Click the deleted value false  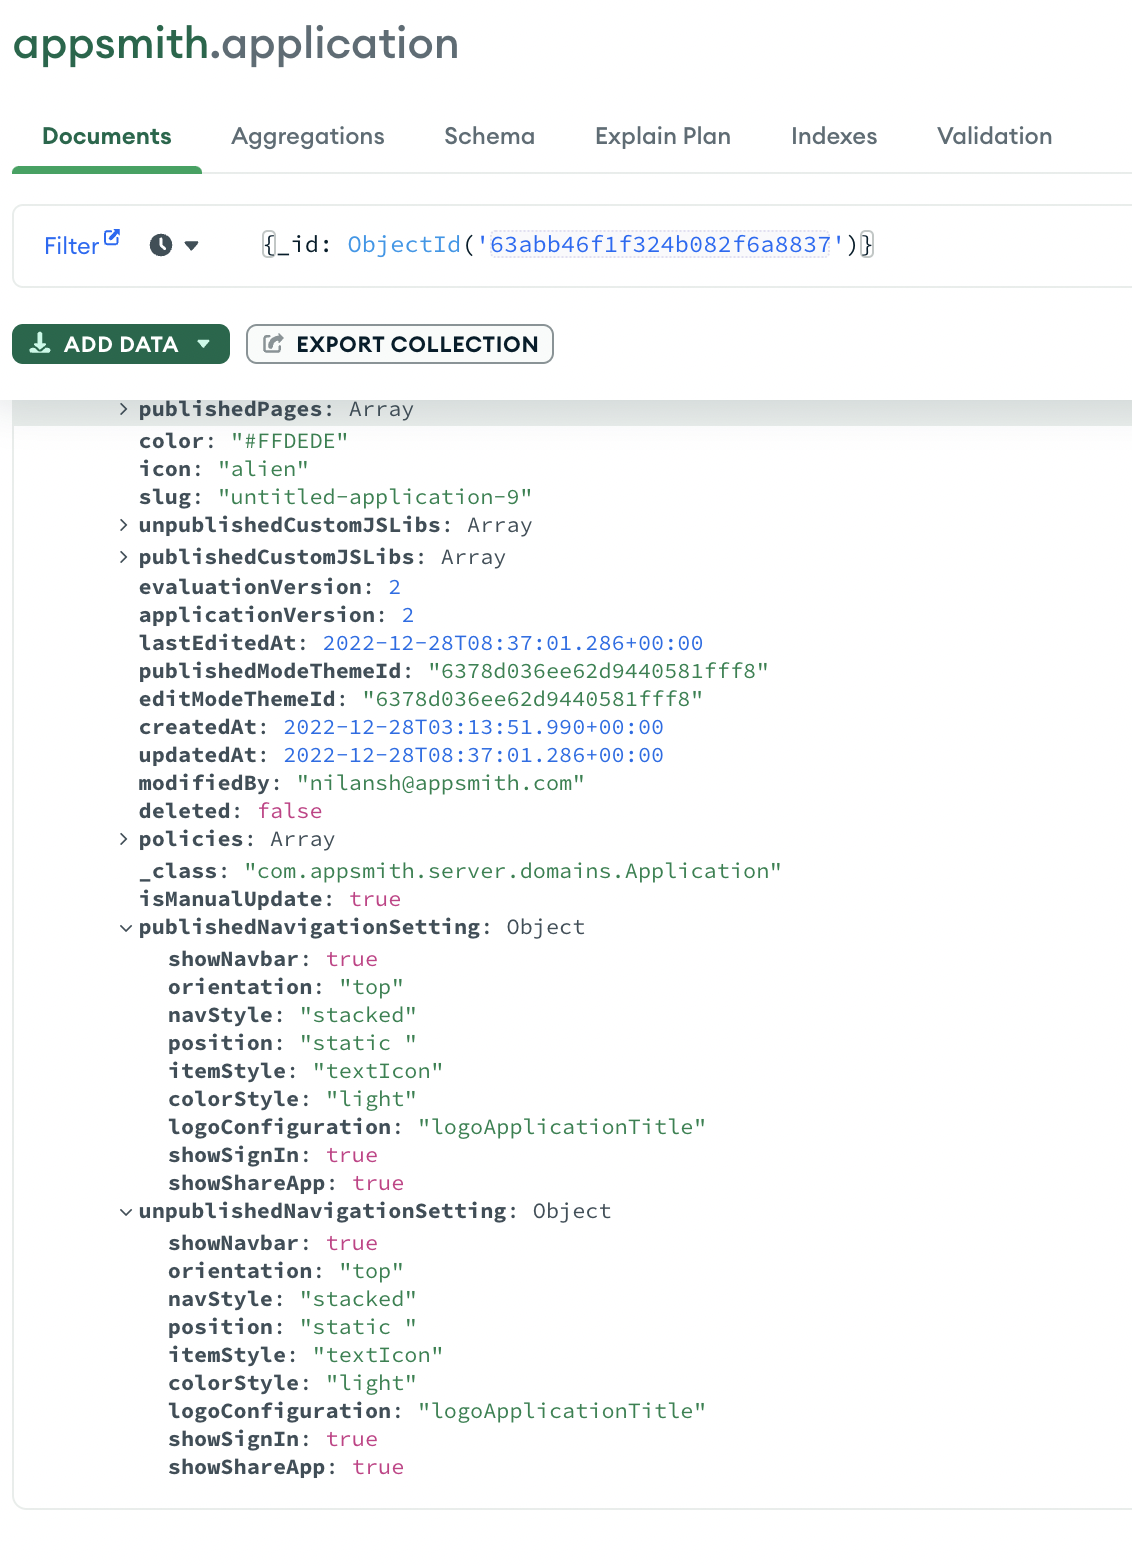coord(290,811)
